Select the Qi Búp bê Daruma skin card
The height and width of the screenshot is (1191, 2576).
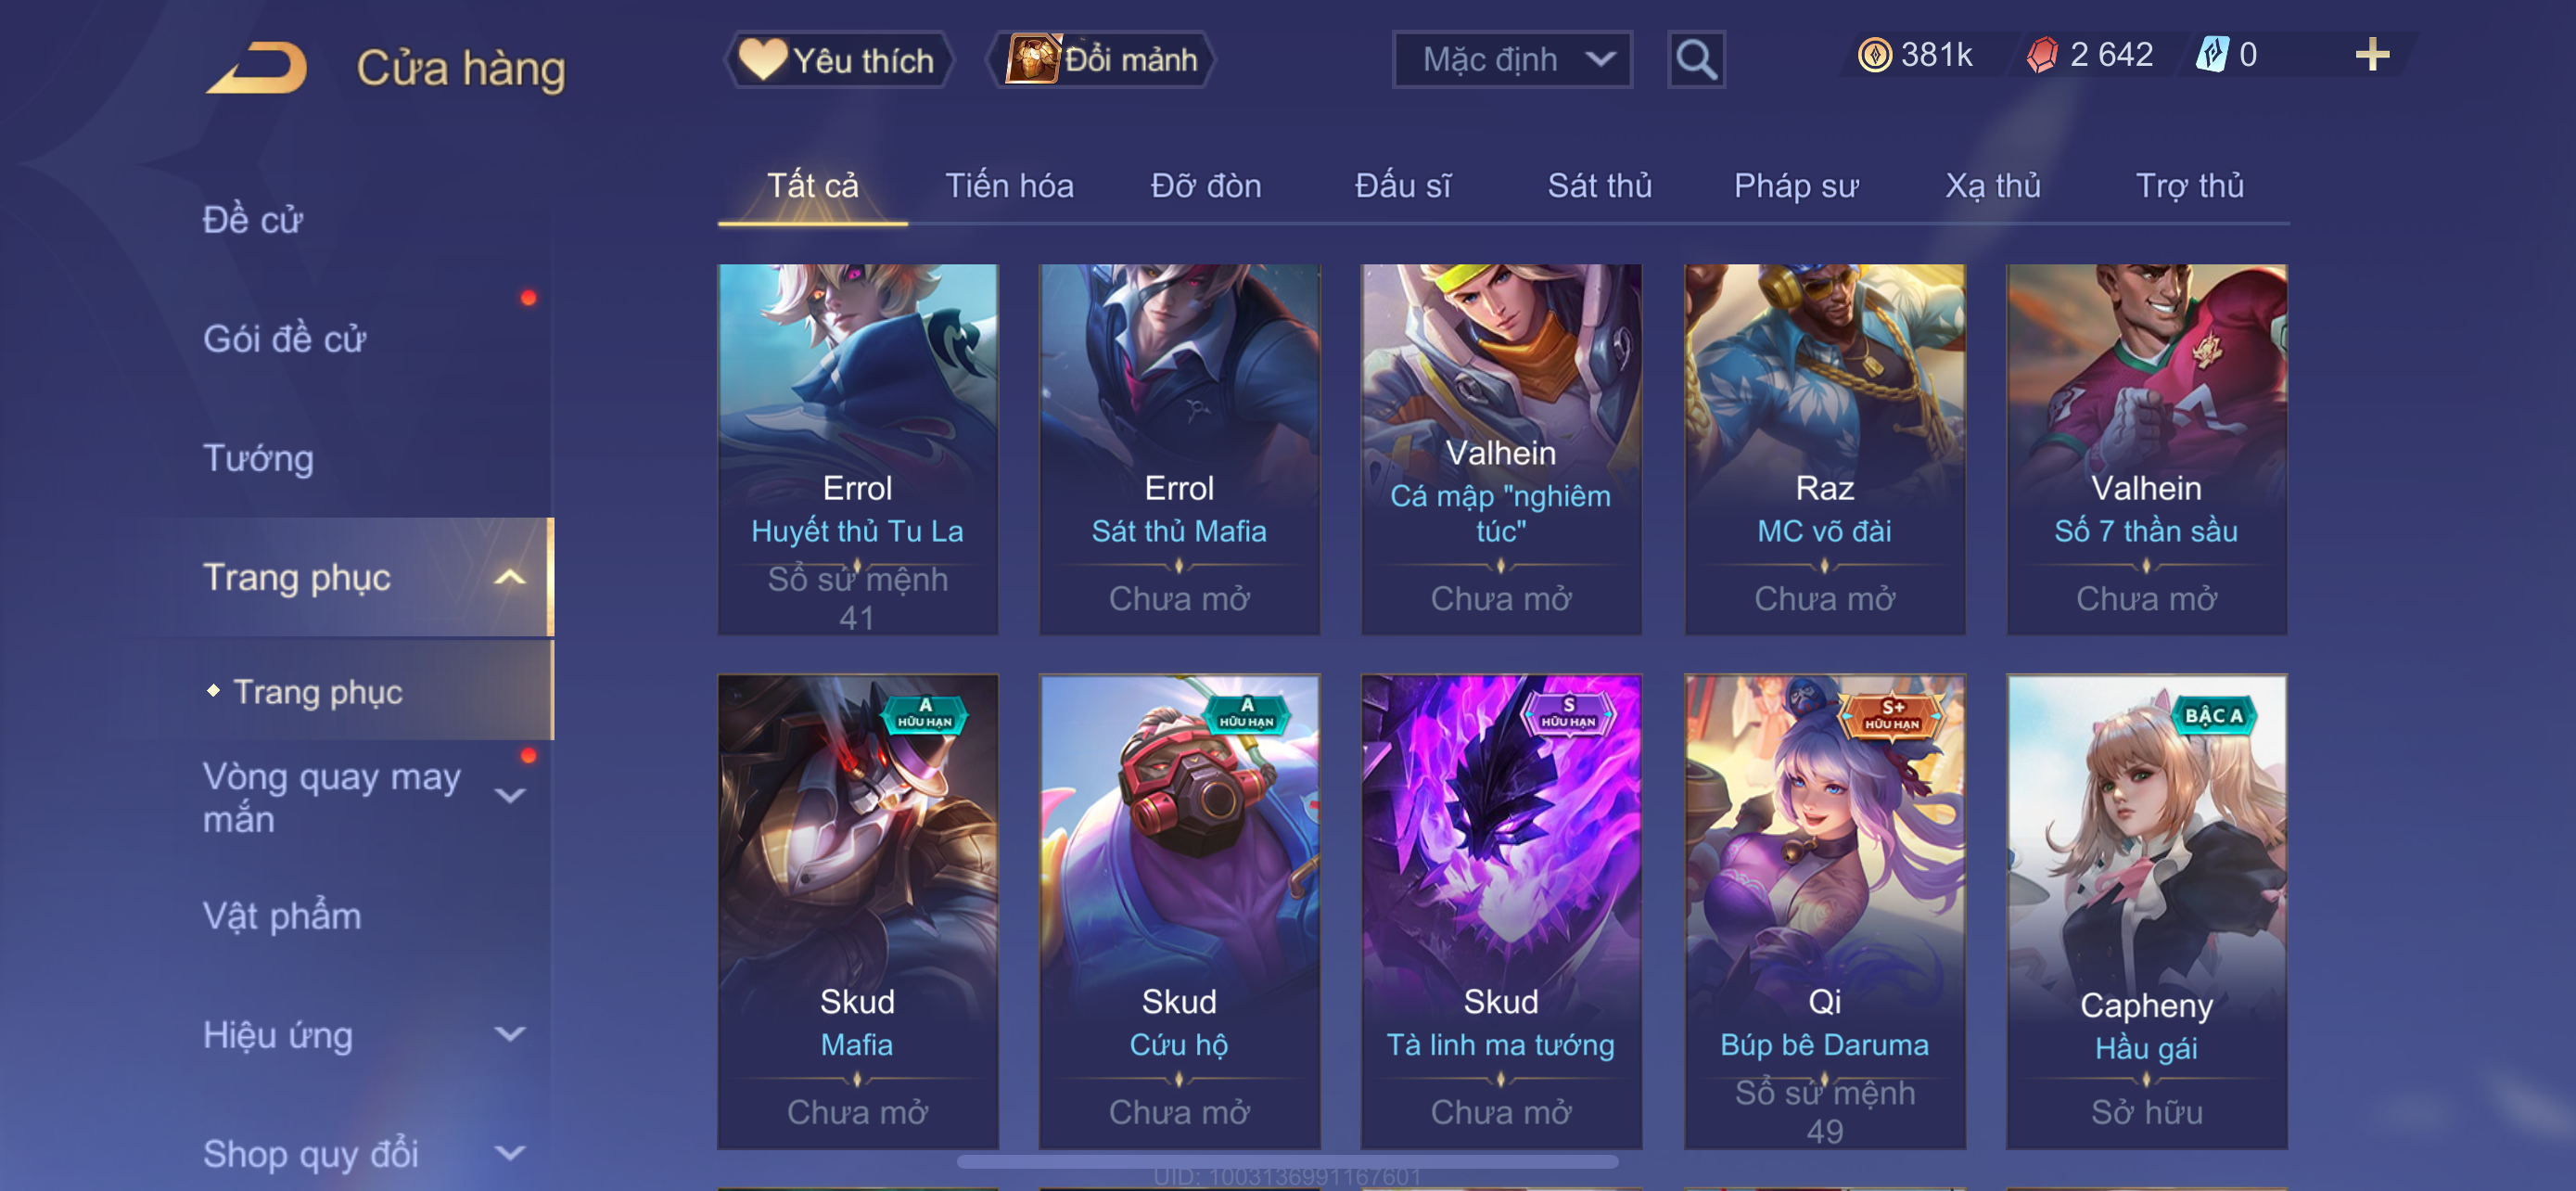coord(1824,911)
